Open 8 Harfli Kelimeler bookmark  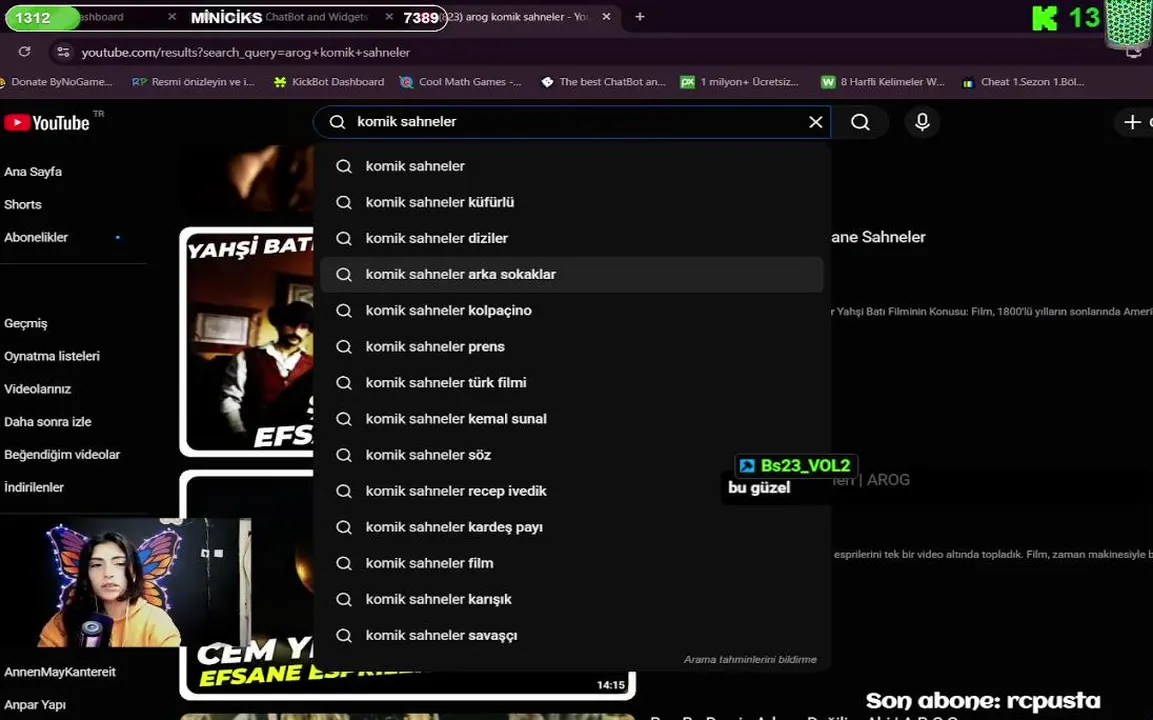[883, 82]
